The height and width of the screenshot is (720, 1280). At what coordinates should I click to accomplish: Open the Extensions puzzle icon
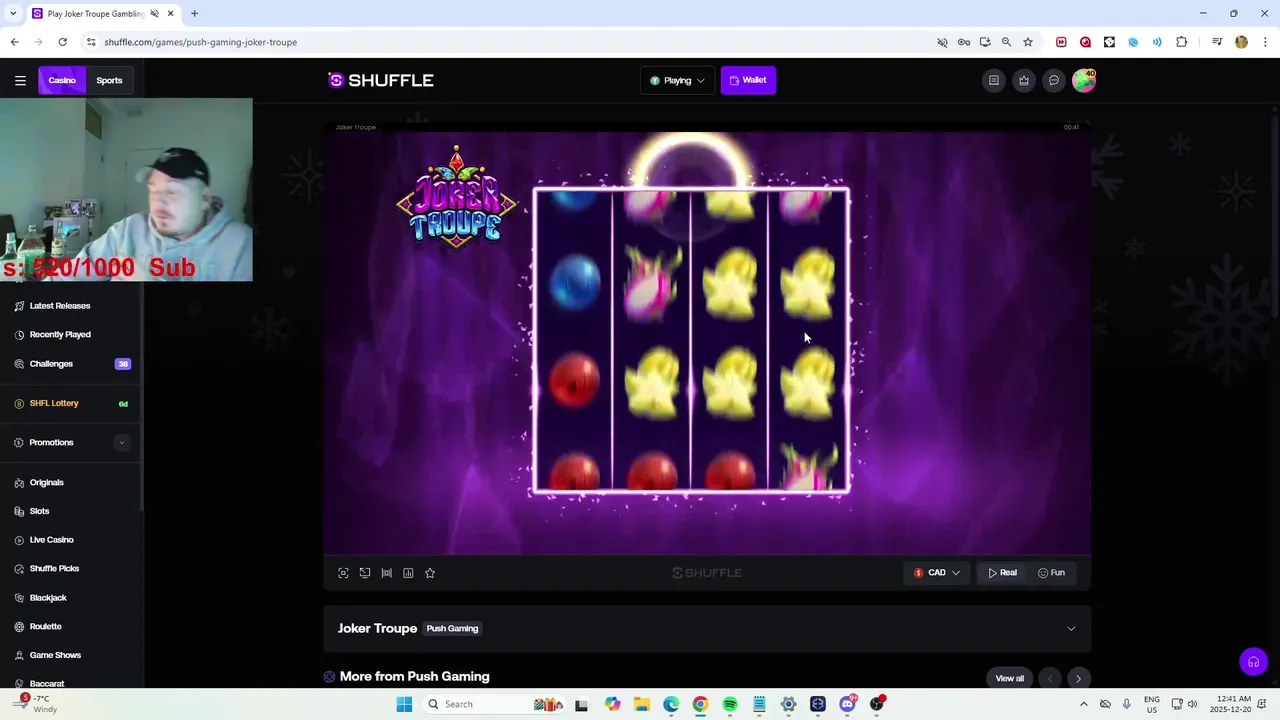tap(1181, 42)
